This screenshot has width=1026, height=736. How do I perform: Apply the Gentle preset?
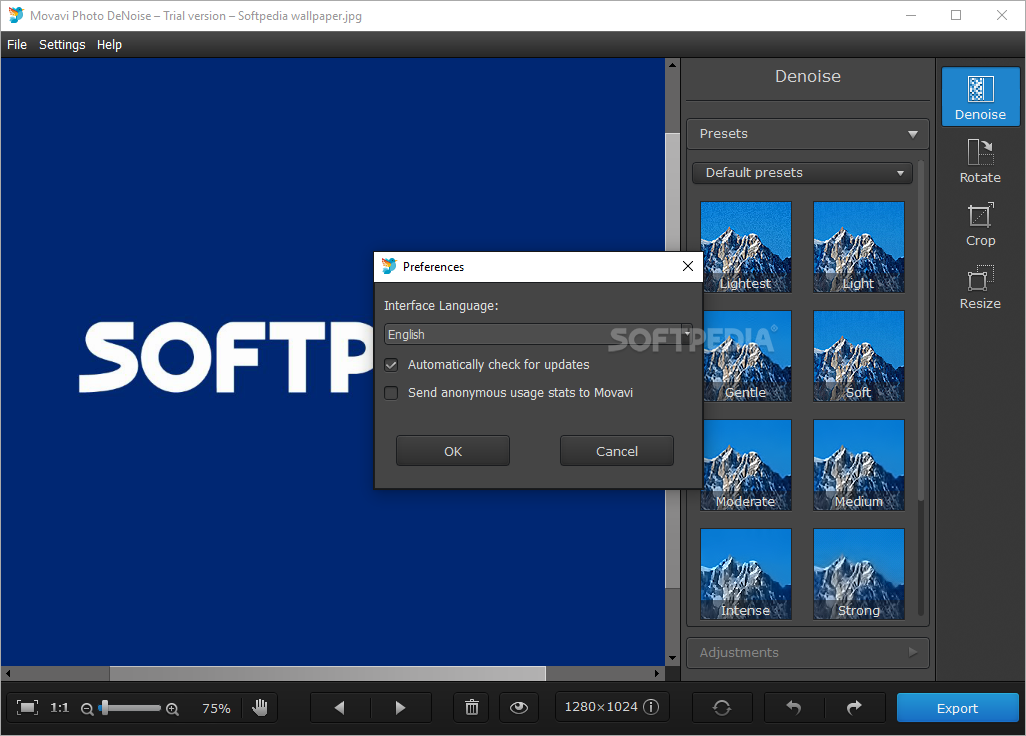pos(746,356)
